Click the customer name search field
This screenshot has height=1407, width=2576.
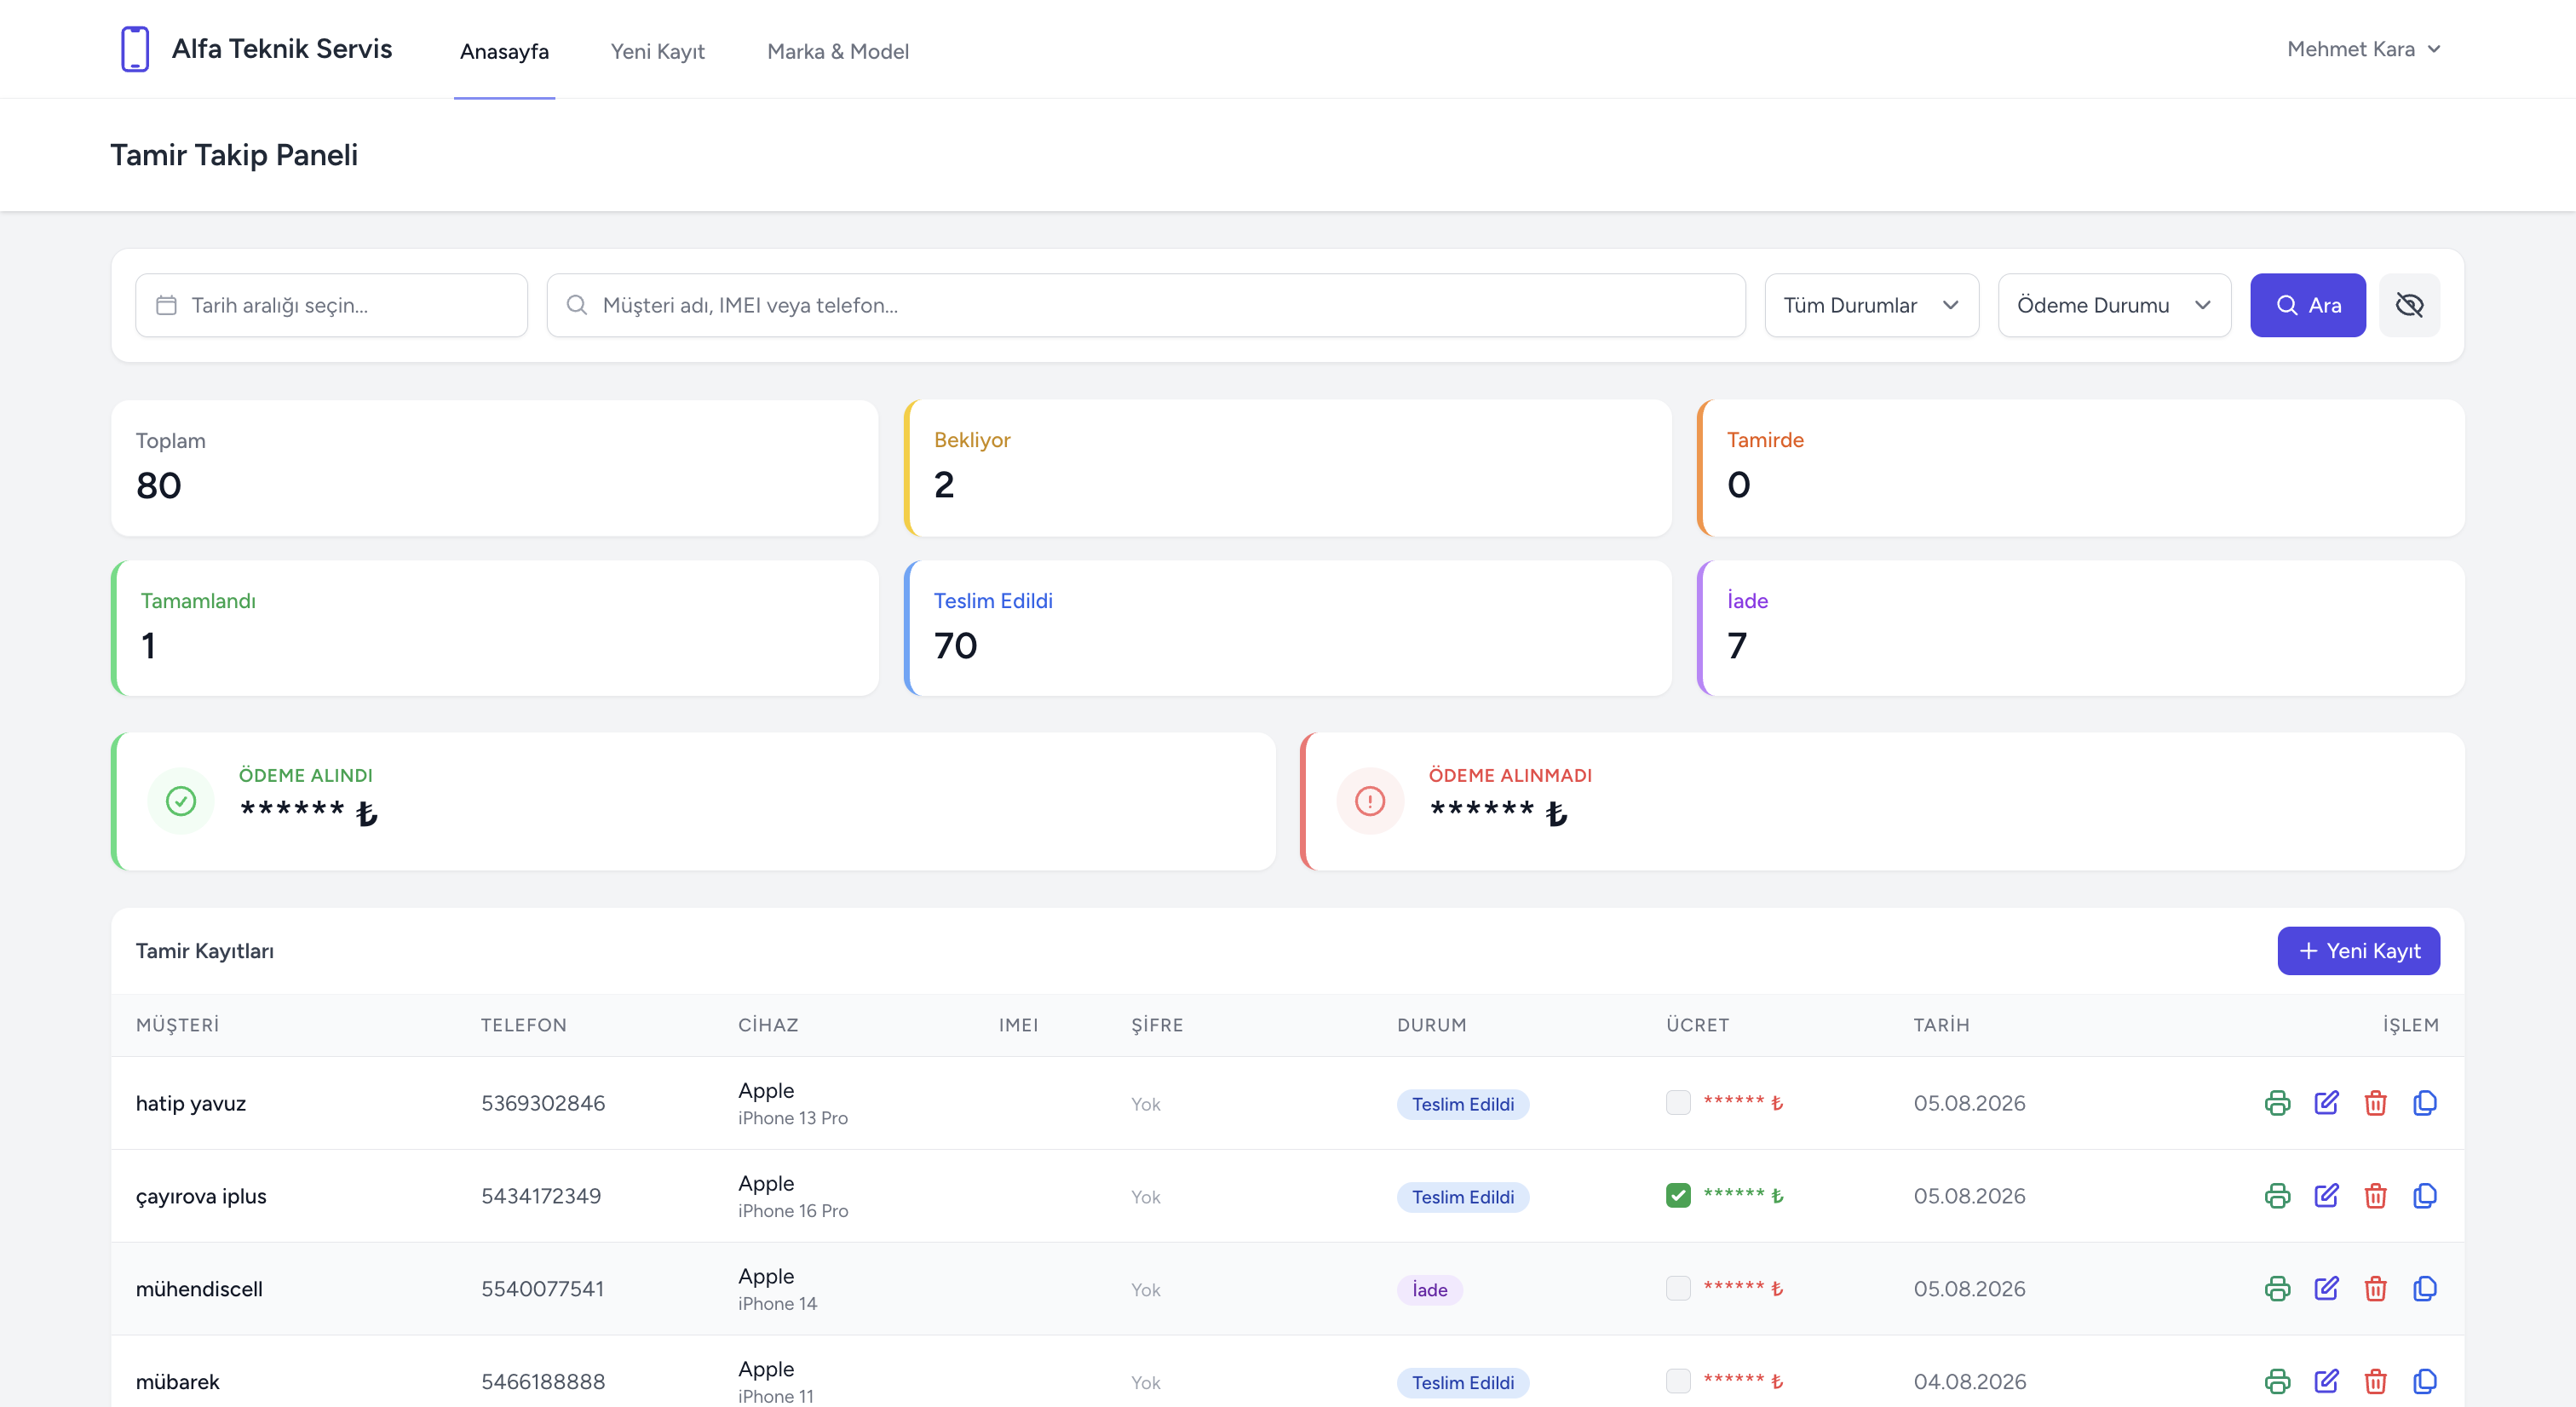tap(1146, 305)
